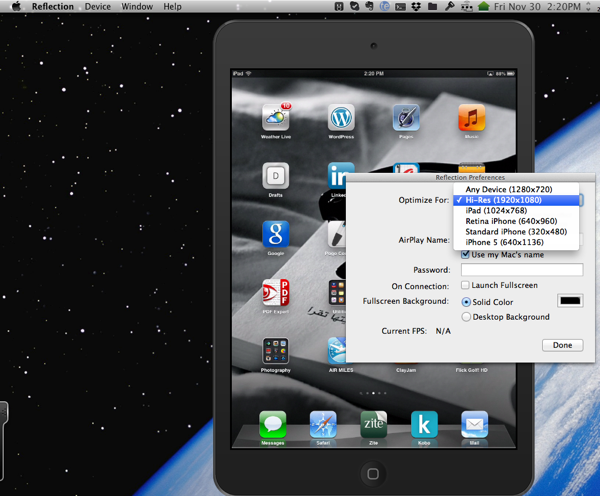Select Retina iPhone (640x960) option
Screen dimensions: 600x496
point(510,221)
